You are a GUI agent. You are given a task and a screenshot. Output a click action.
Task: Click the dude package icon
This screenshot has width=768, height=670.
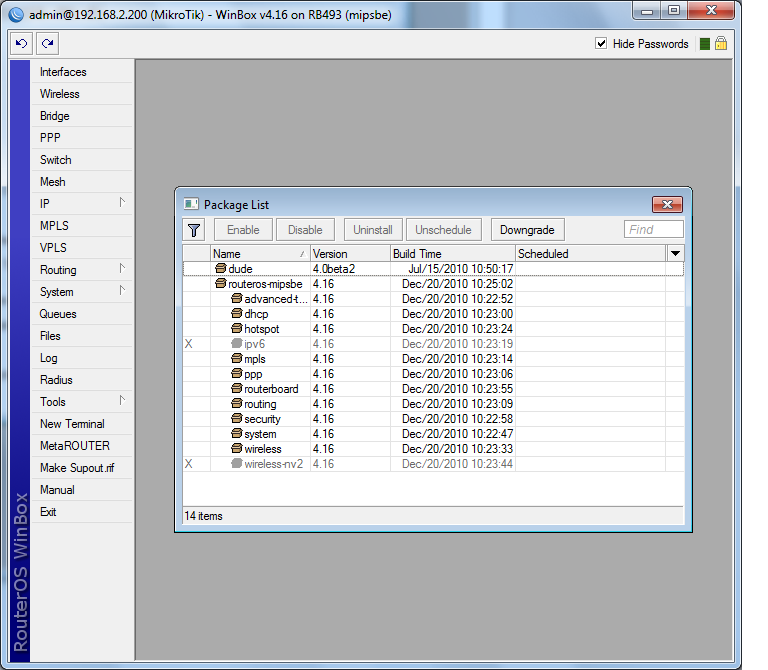(x=221, y=268)
